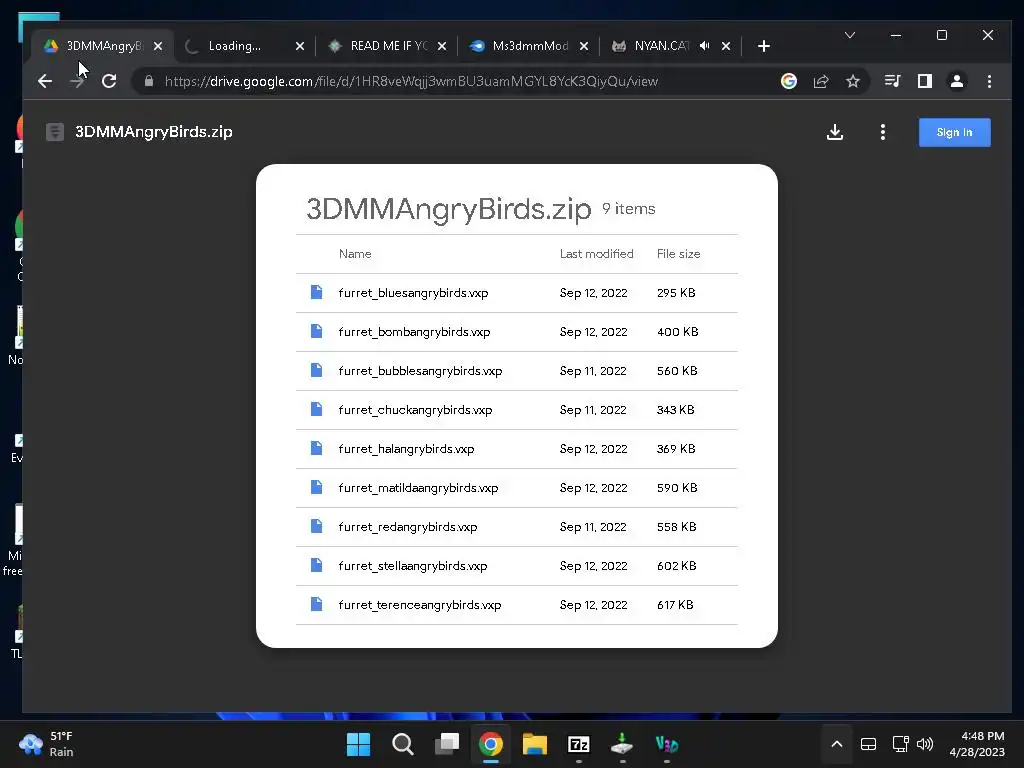Click furret_bluesangrybirds.vxp file name

[413, 293]
